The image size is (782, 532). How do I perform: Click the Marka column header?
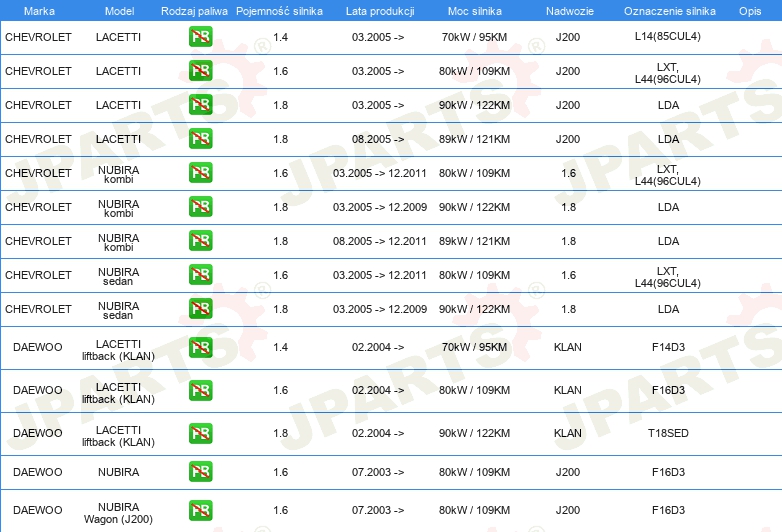click(38, 10)
